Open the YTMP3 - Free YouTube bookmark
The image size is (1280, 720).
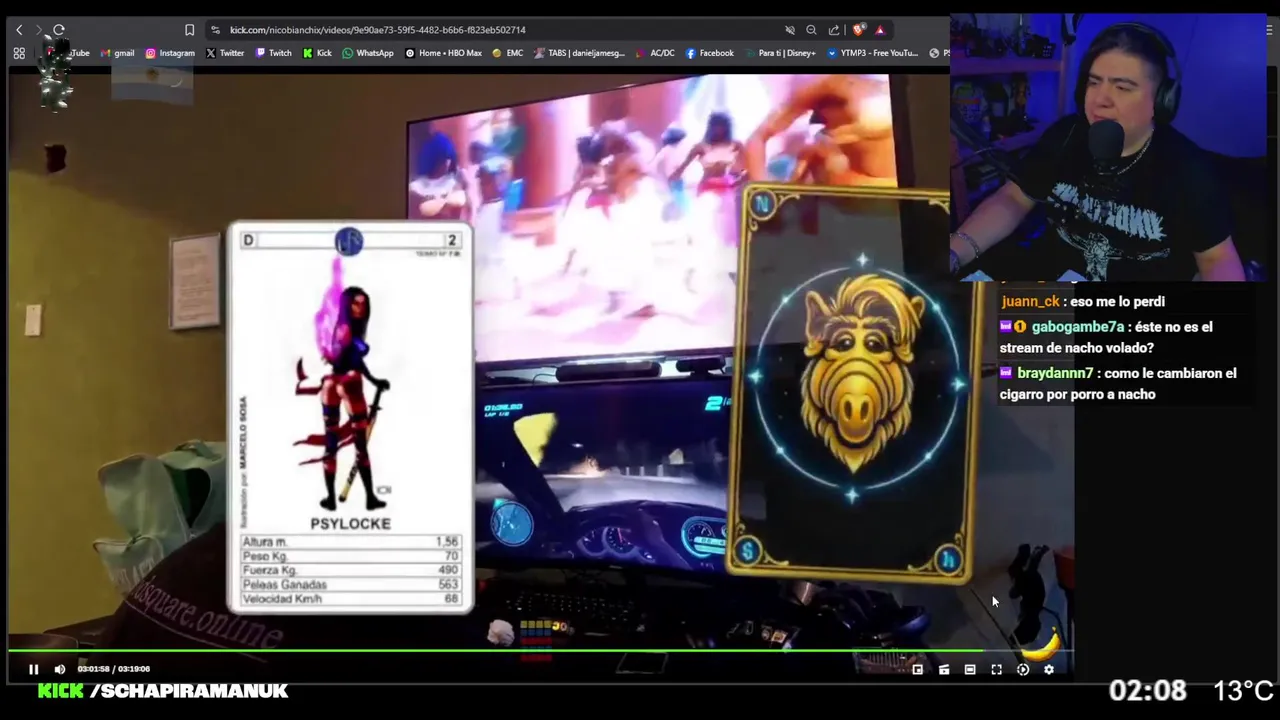pos(873,53)
